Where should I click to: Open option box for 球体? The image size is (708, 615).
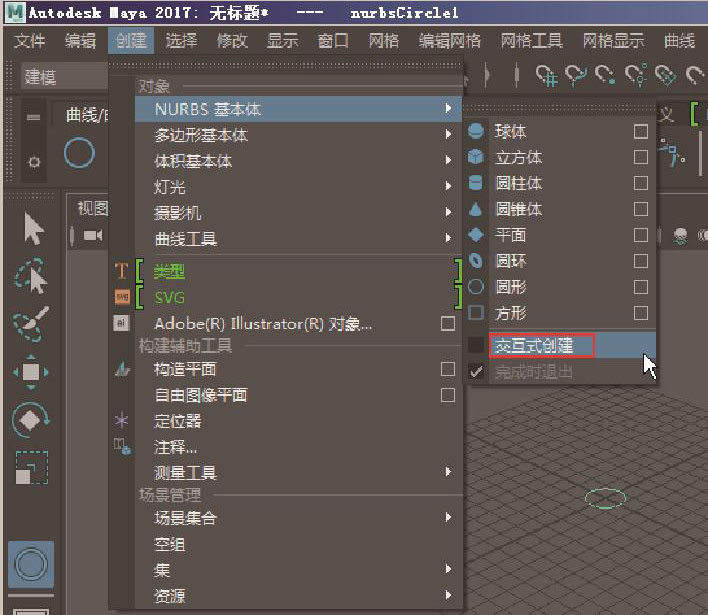(x=641, y=132)
